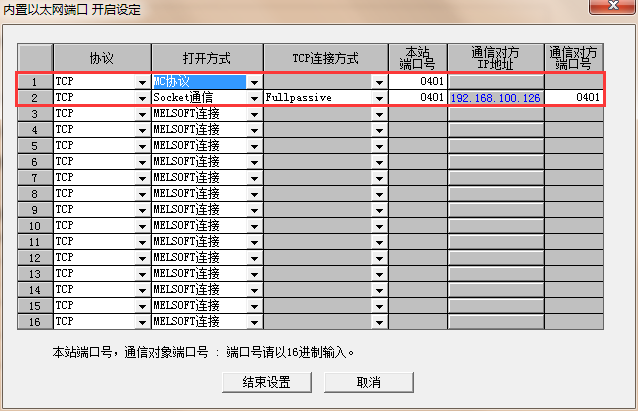Select highlighted MC协议 text in row 1
Viewport: 638px width, 411px height.
point(171,81)
